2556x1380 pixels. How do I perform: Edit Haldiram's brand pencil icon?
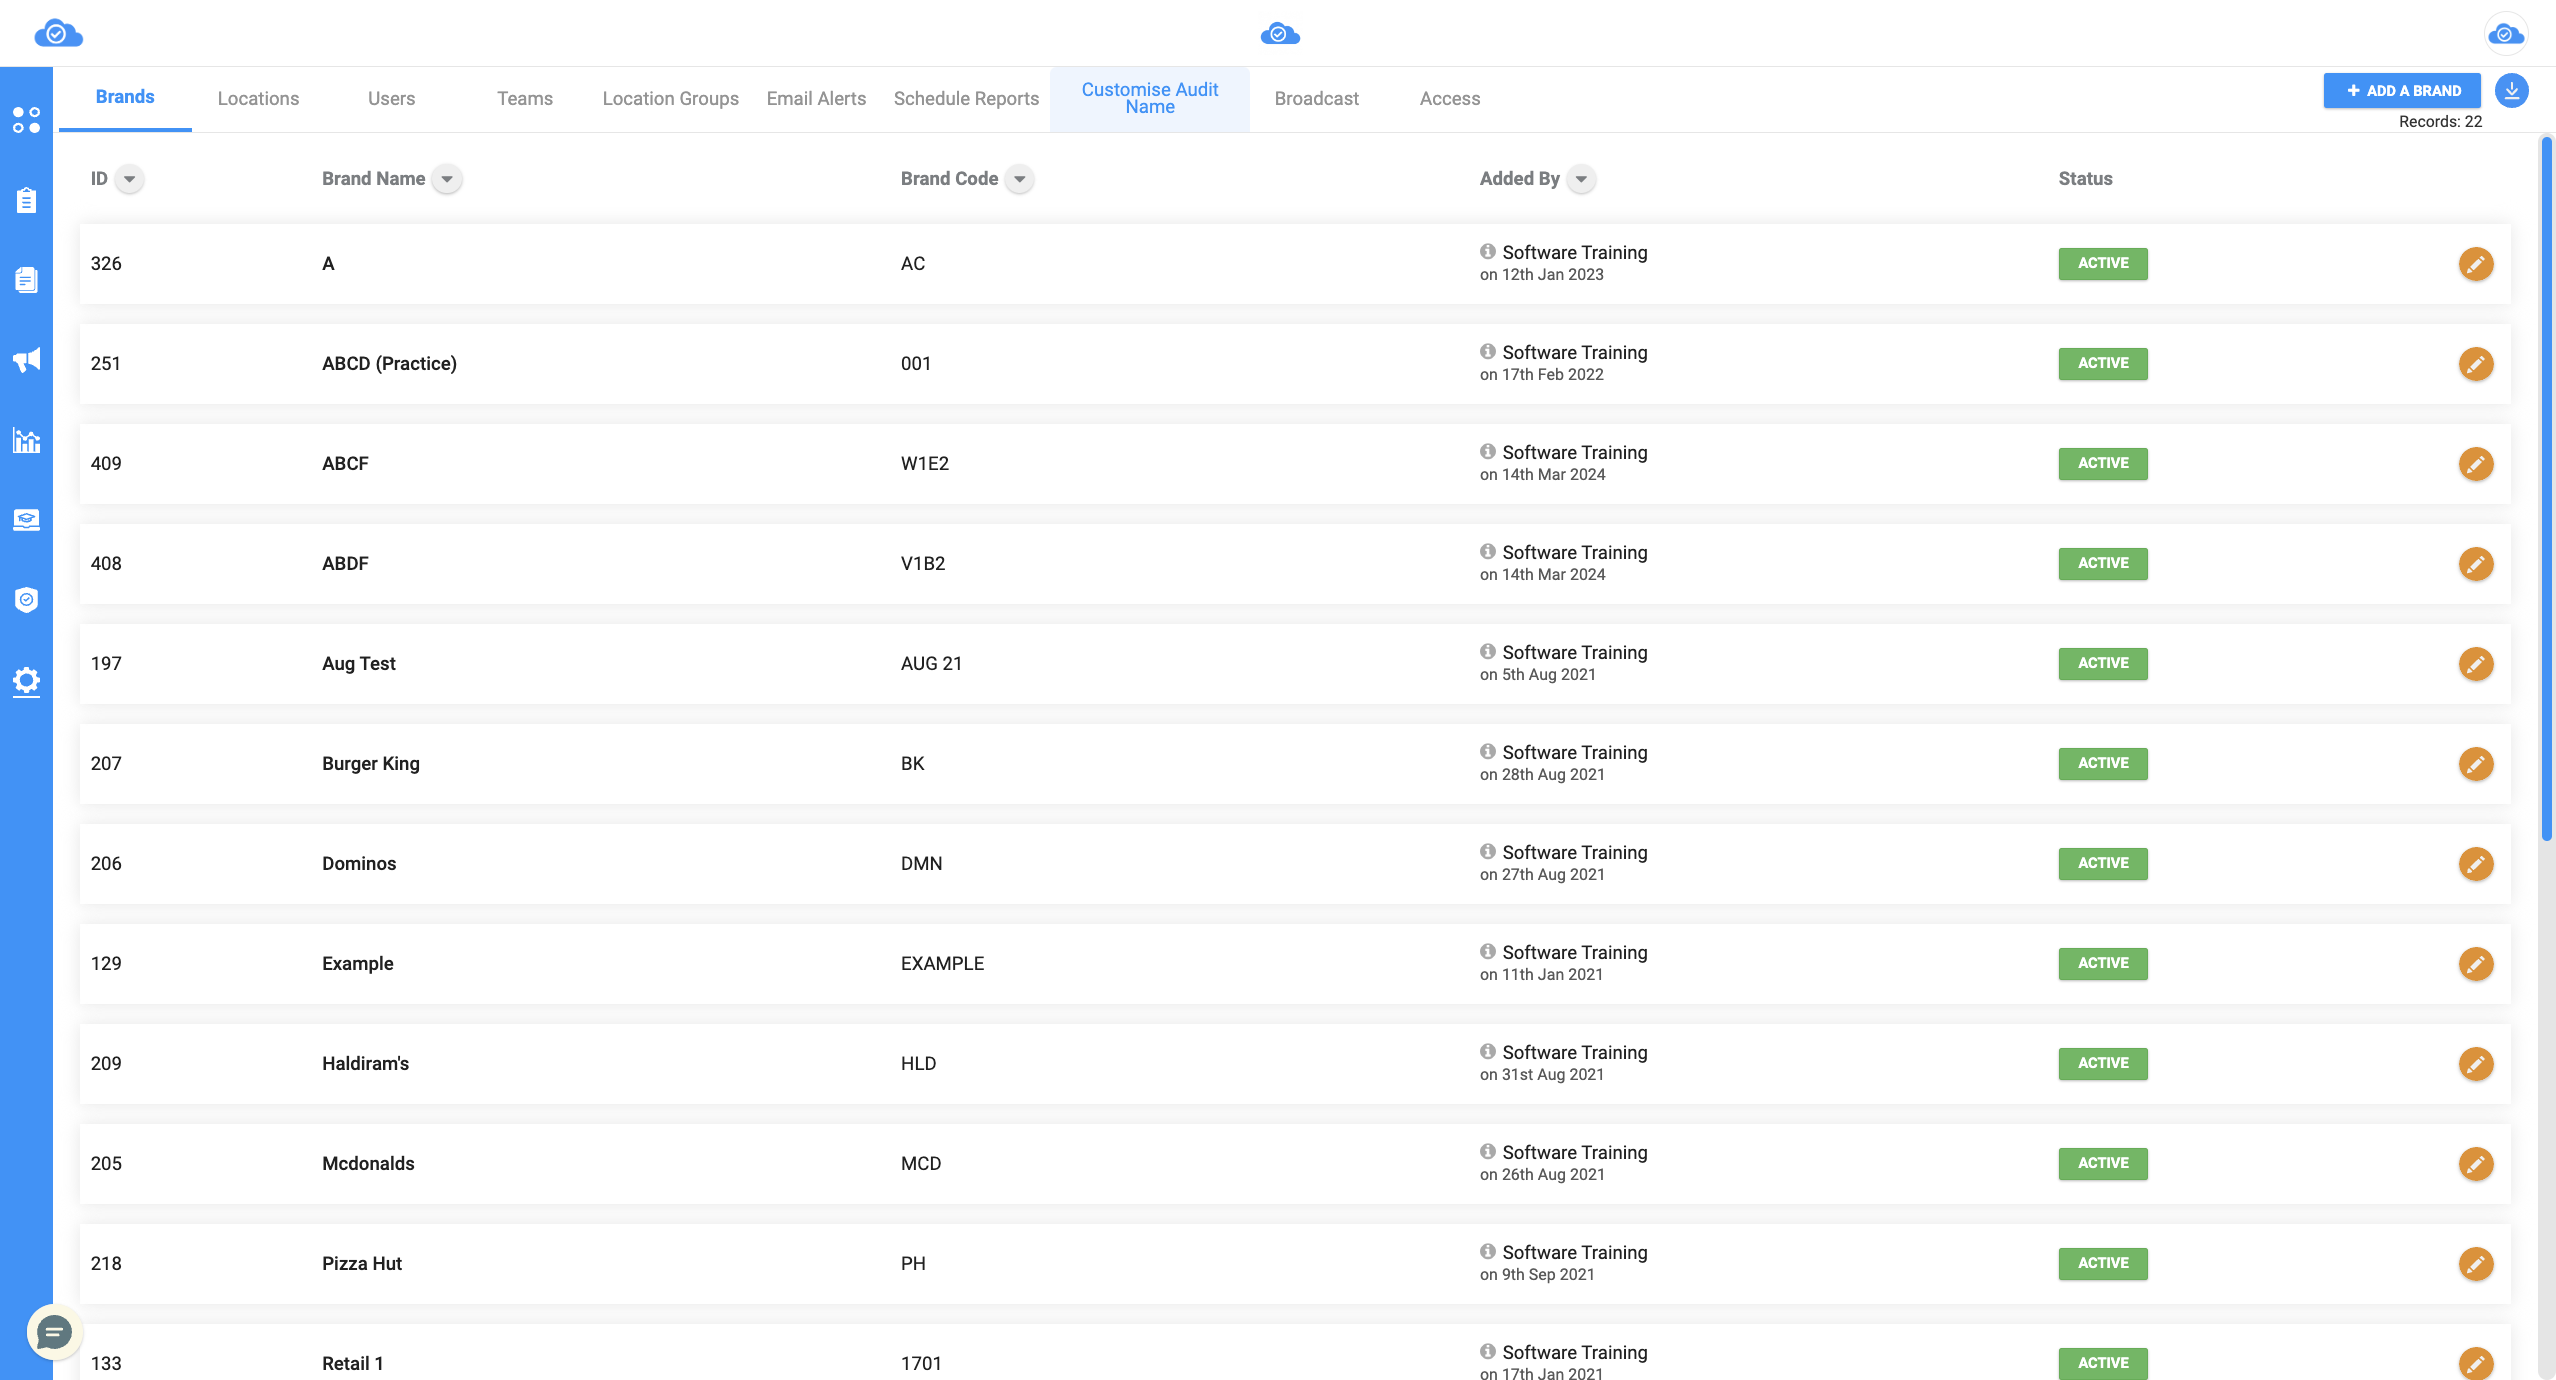pos(2476,1064)
